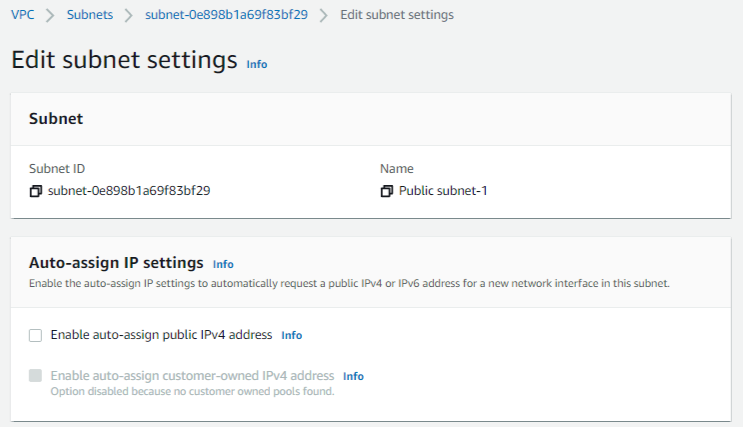The width and height of the screenshot is (743, 427).
Task: Click the Edit subnet settings breadcrumb text
Action: click(x=397, y=15)
